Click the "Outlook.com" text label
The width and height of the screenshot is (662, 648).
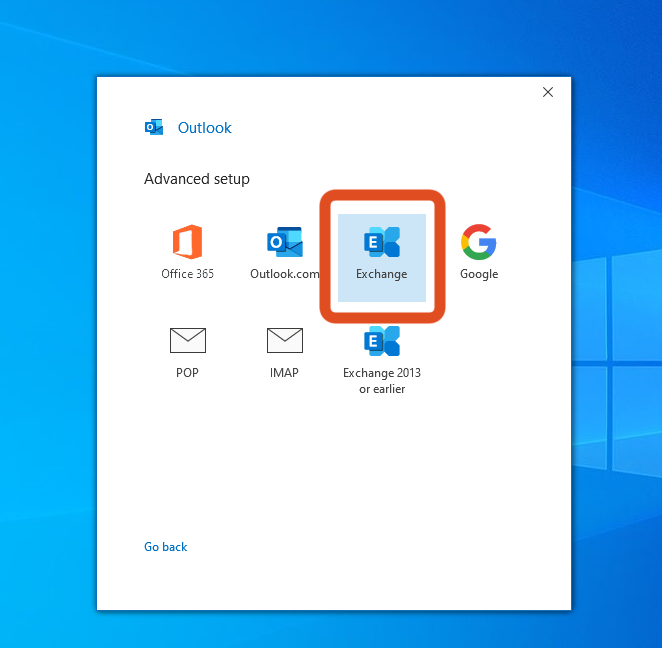284,274
